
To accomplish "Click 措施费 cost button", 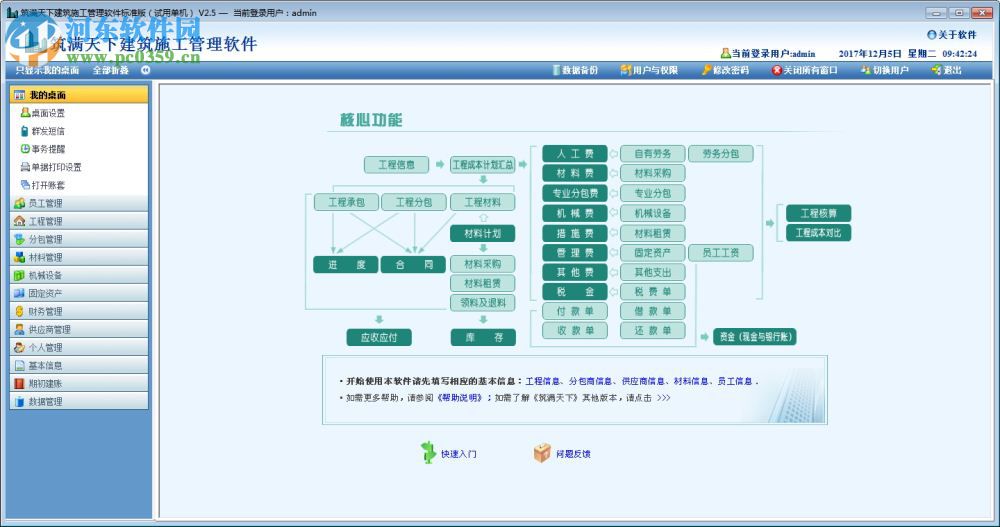I will (575, 234).
